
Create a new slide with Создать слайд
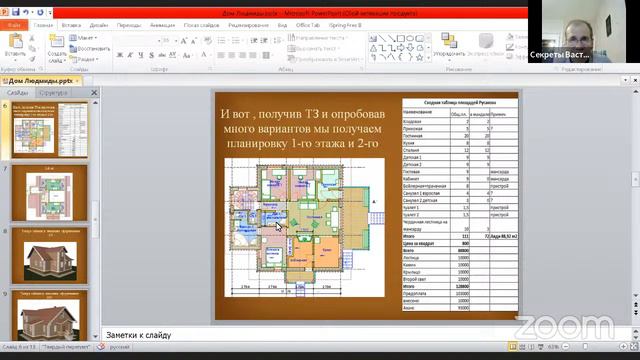coord(57,49)
